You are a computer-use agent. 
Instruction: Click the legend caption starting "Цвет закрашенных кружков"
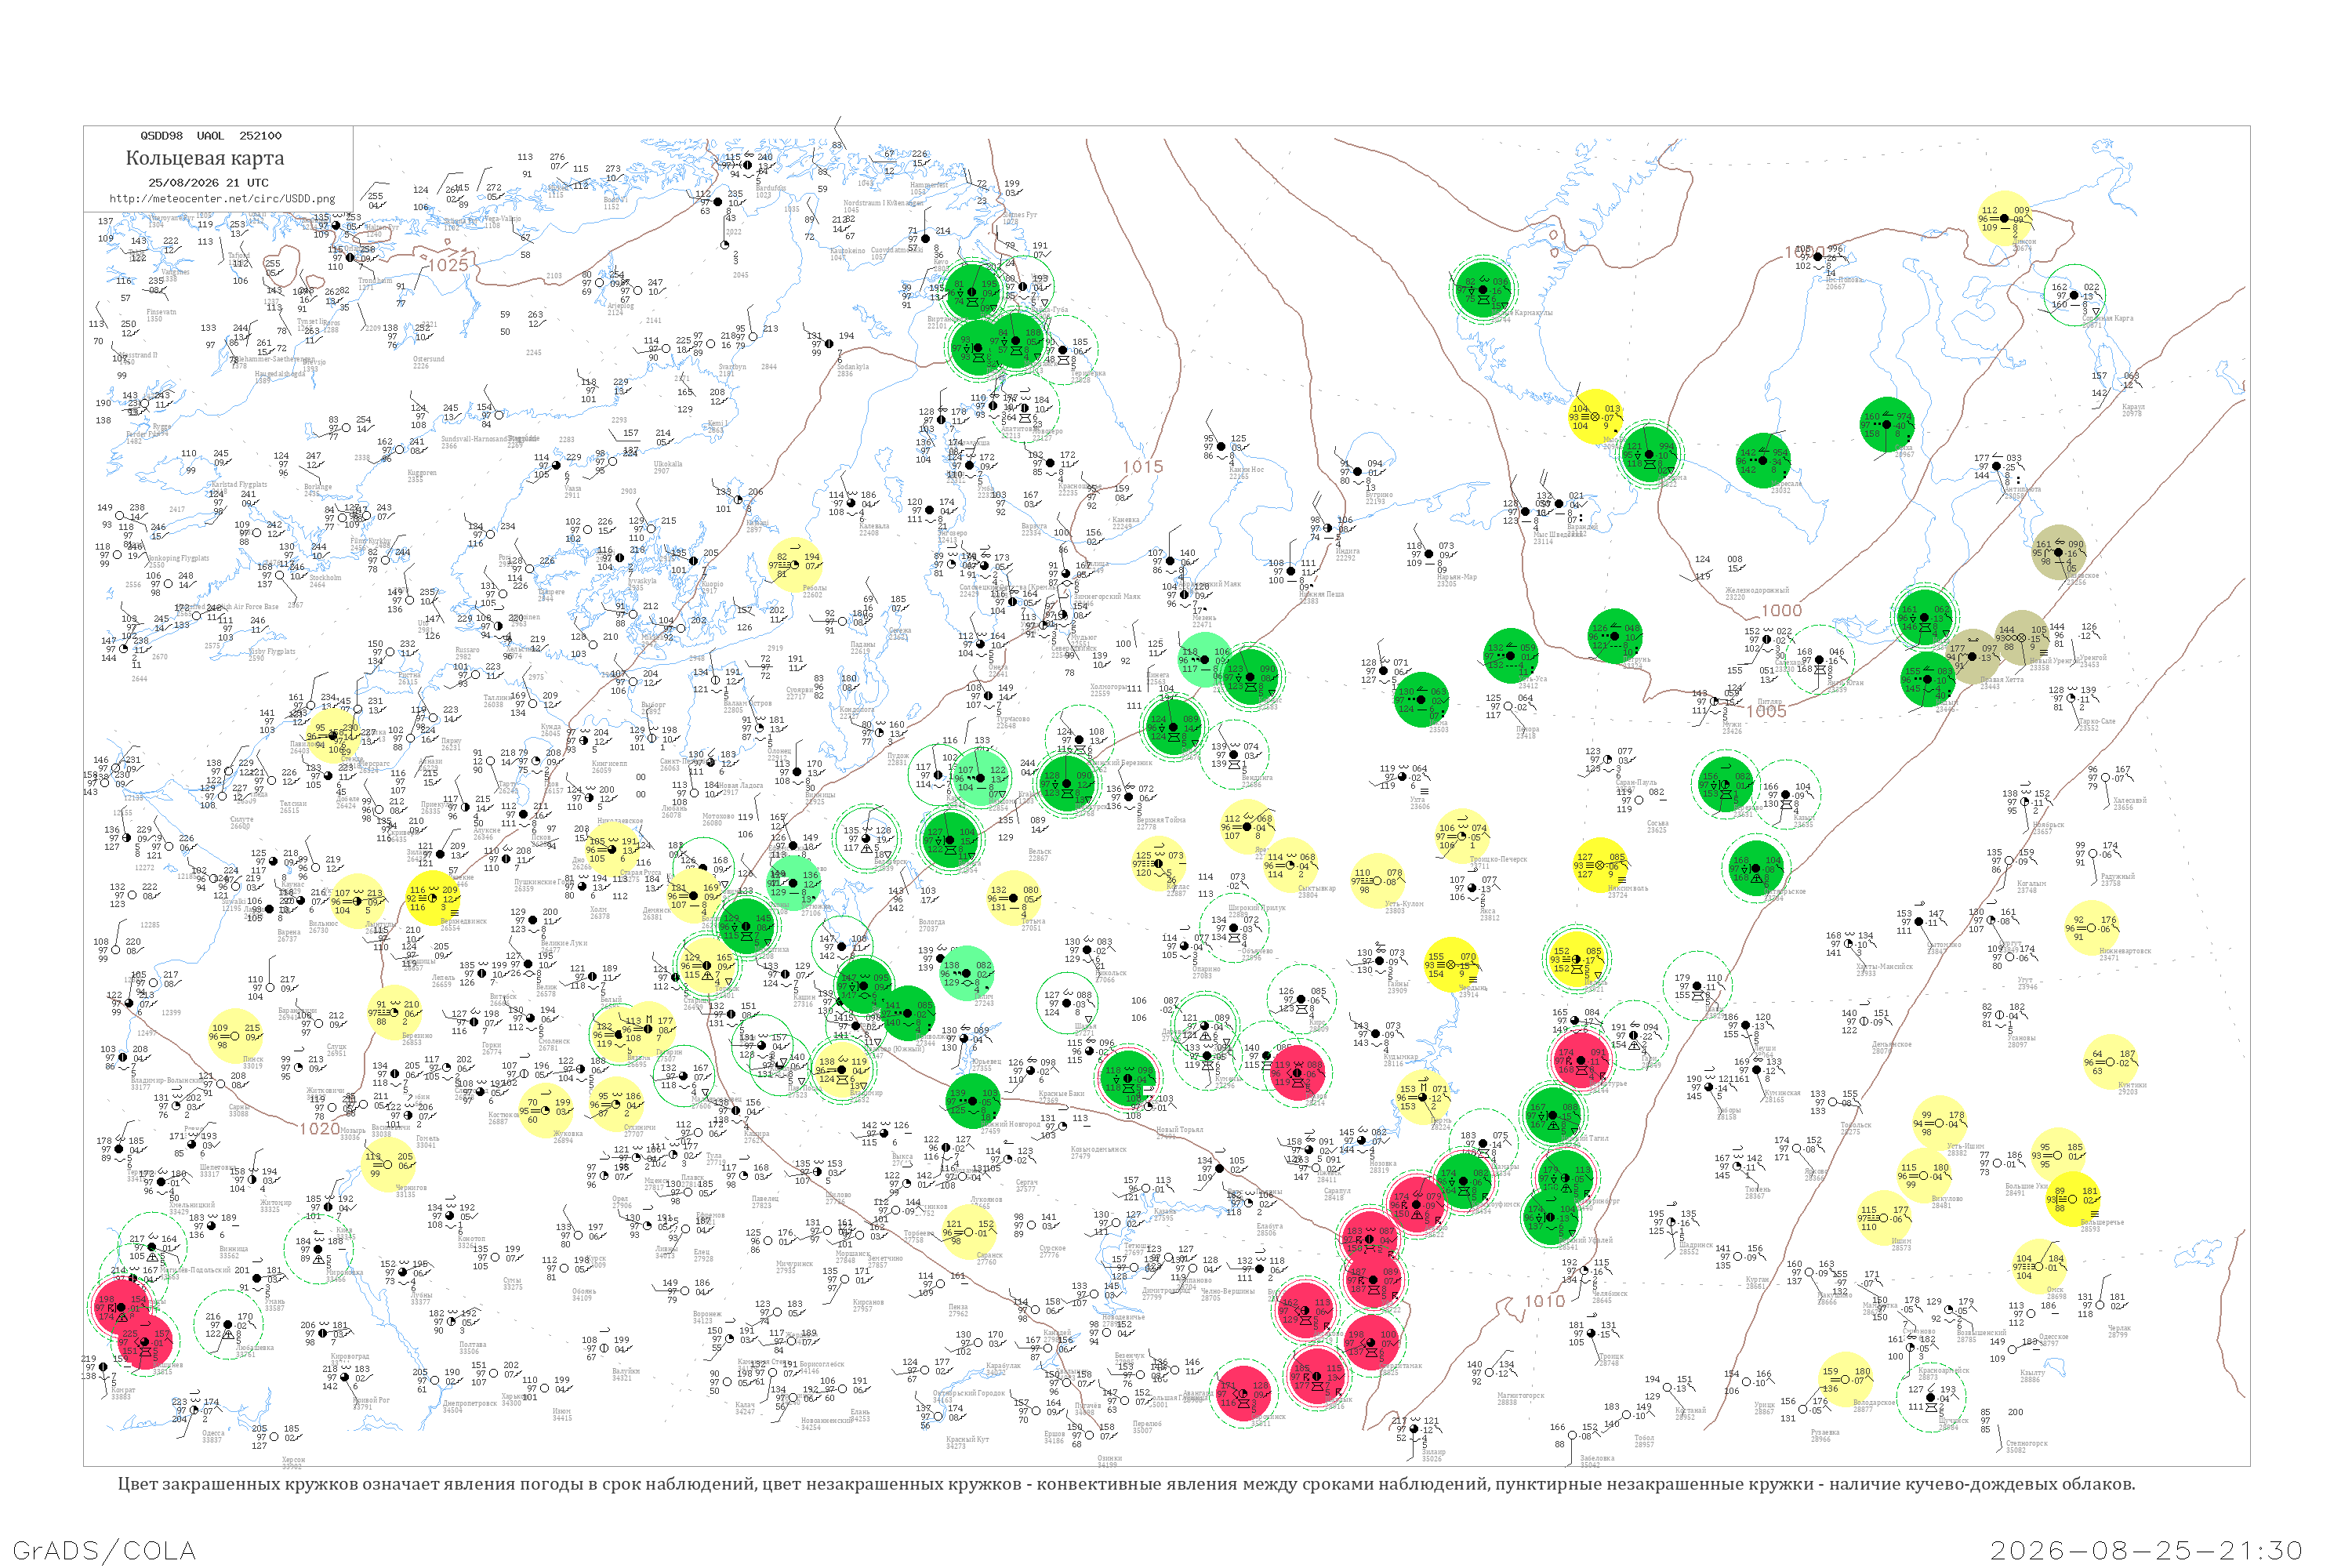tap(1126, 1484)
